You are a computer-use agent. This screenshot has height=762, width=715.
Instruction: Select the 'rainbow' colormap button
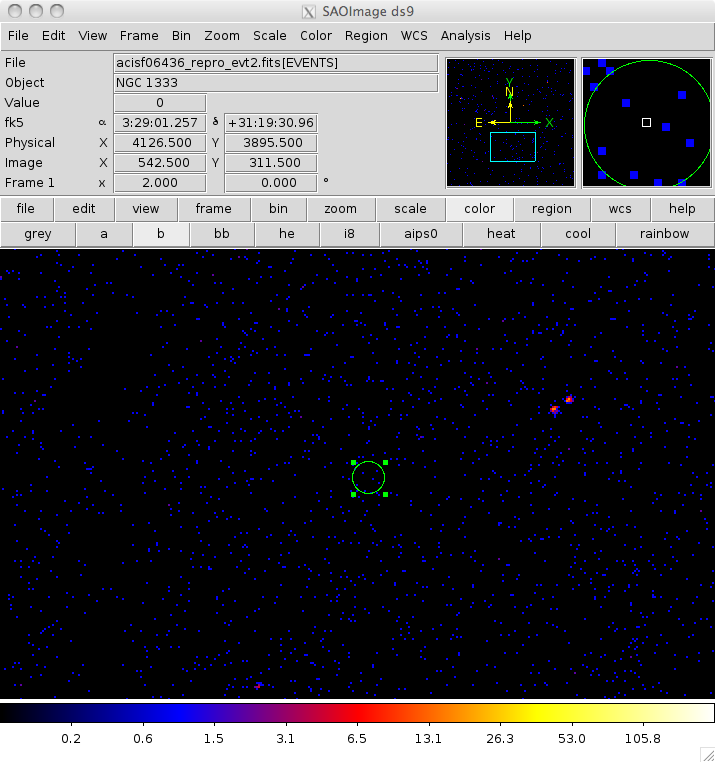[664, 234]
